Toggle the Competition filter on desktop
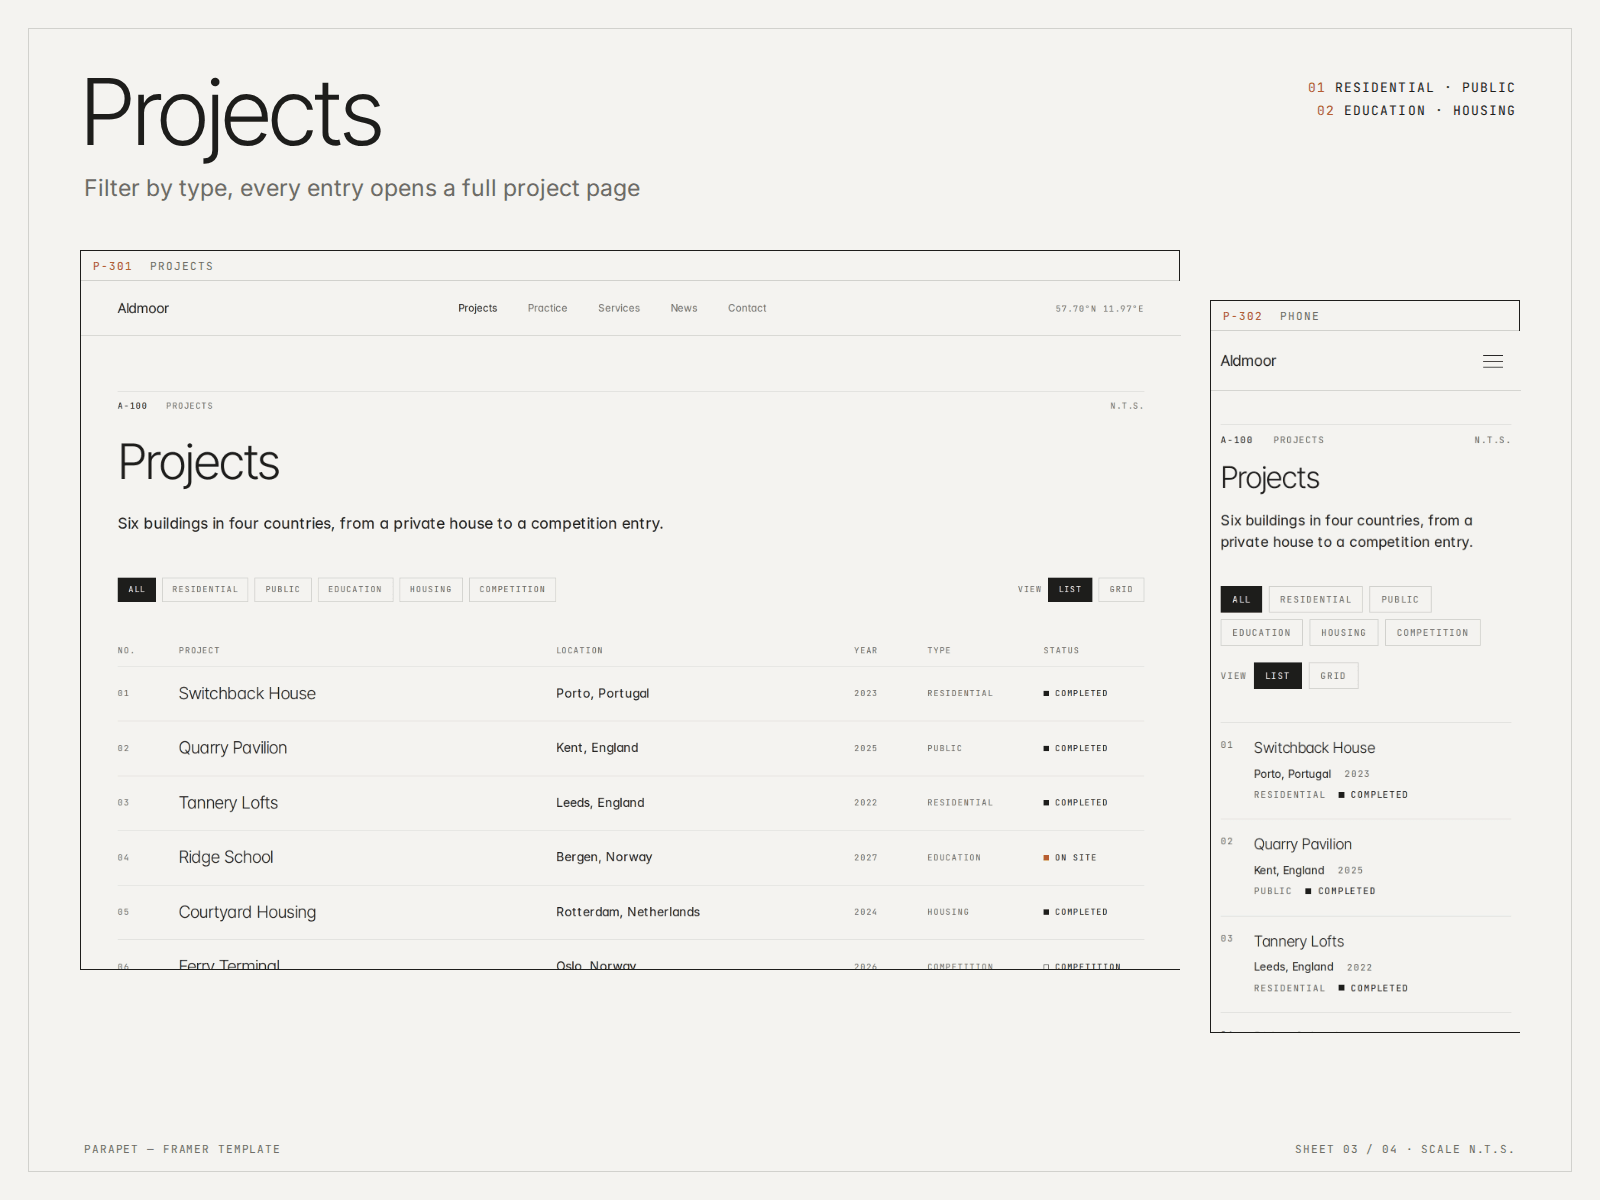The height and width of the screenshot is (1200, 1600). (512, 589)
